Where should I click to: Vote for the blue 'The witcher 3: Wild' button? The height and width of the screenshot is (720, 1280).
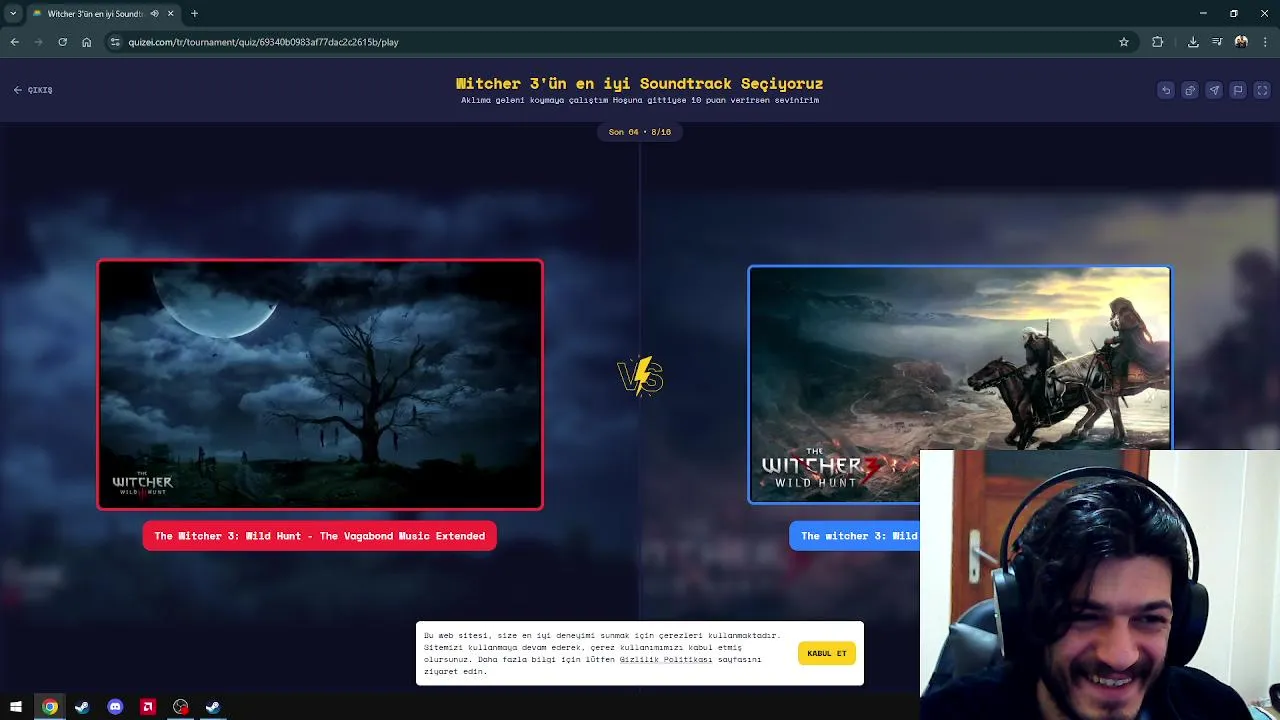coord(855,536)
